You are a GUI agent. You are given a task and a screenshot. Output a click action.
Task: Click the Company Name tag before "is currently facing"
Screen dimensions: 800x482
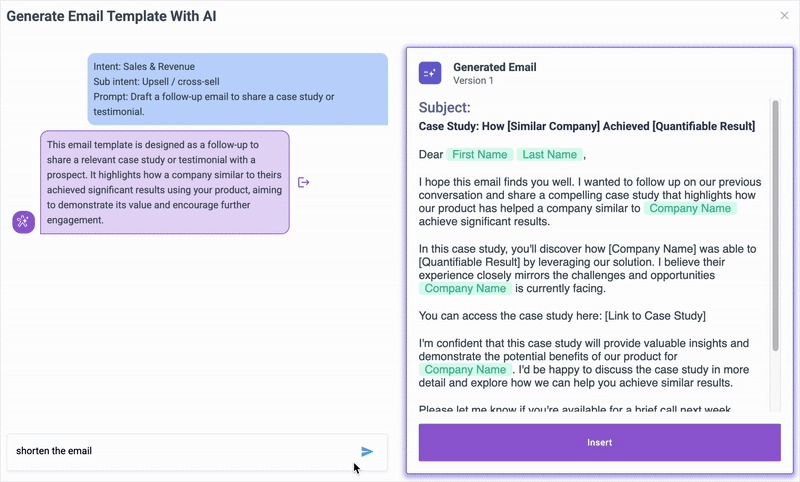pyautogui.click(x=465, y=288)
